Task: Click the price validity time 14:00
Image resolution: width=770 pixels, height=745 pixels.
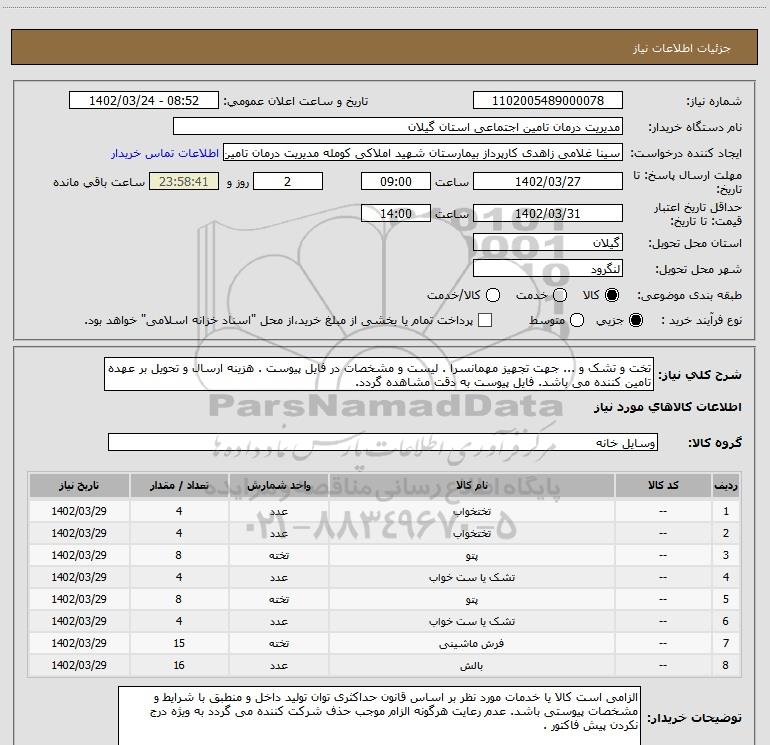Action: (396, 213)
